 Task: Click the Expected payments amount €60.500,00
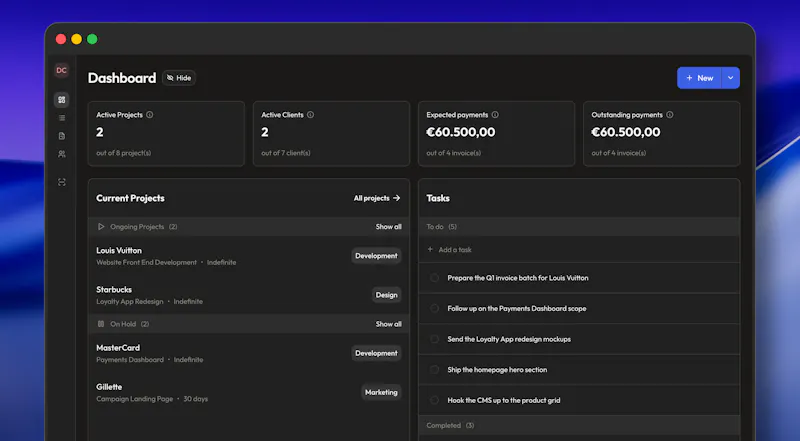461,132
